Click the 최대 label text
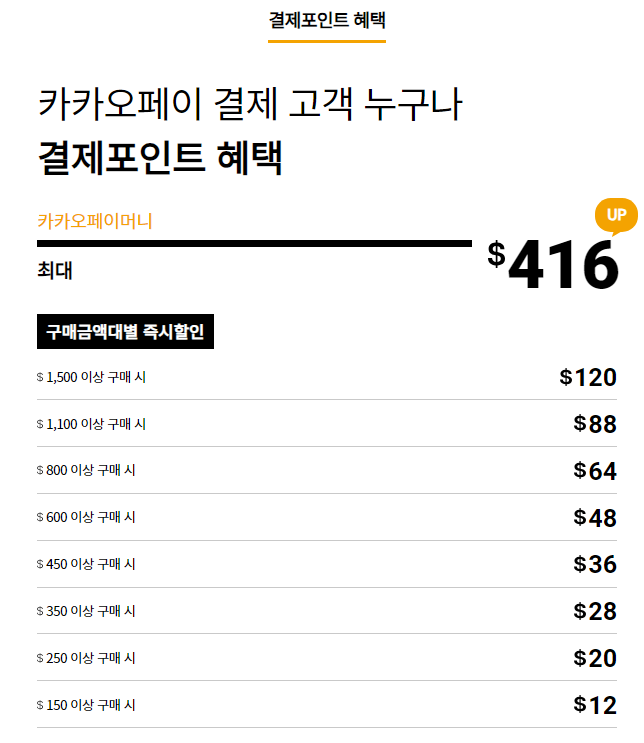644x743 pixels. point(55,270)
